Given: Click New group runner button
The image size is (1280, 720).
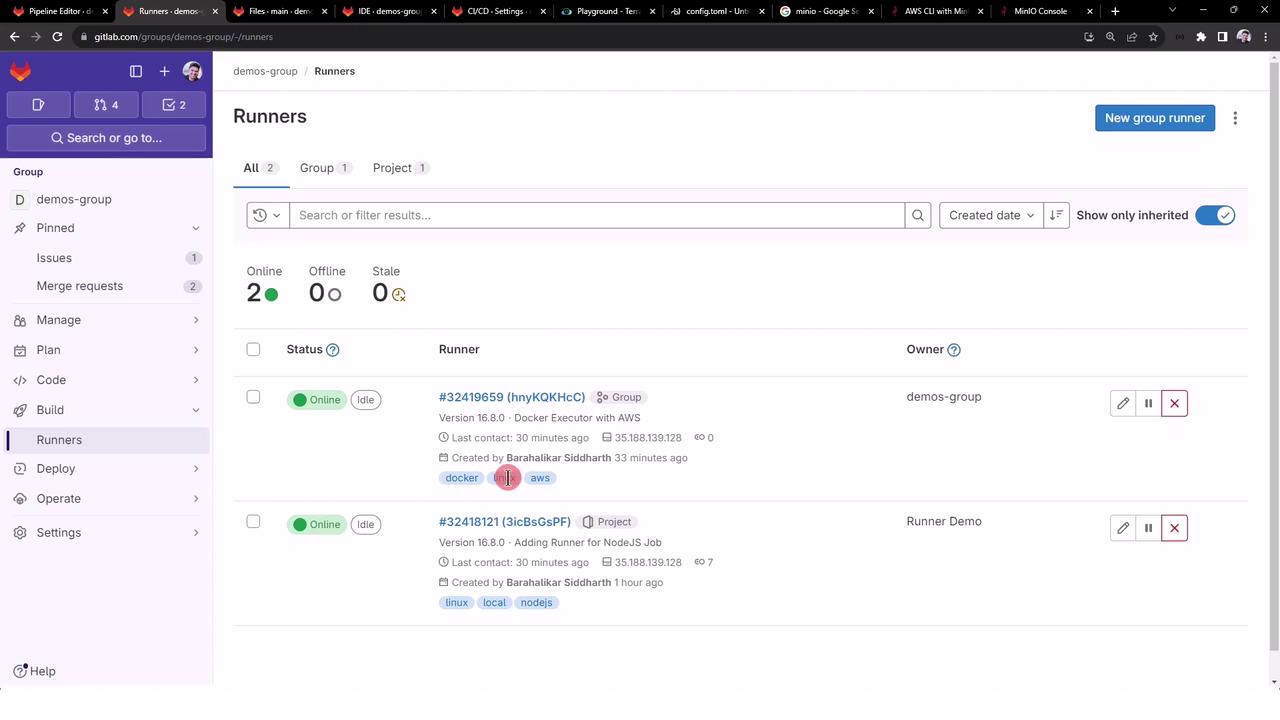Looking at the screenshot, I should pos(1155,118).
